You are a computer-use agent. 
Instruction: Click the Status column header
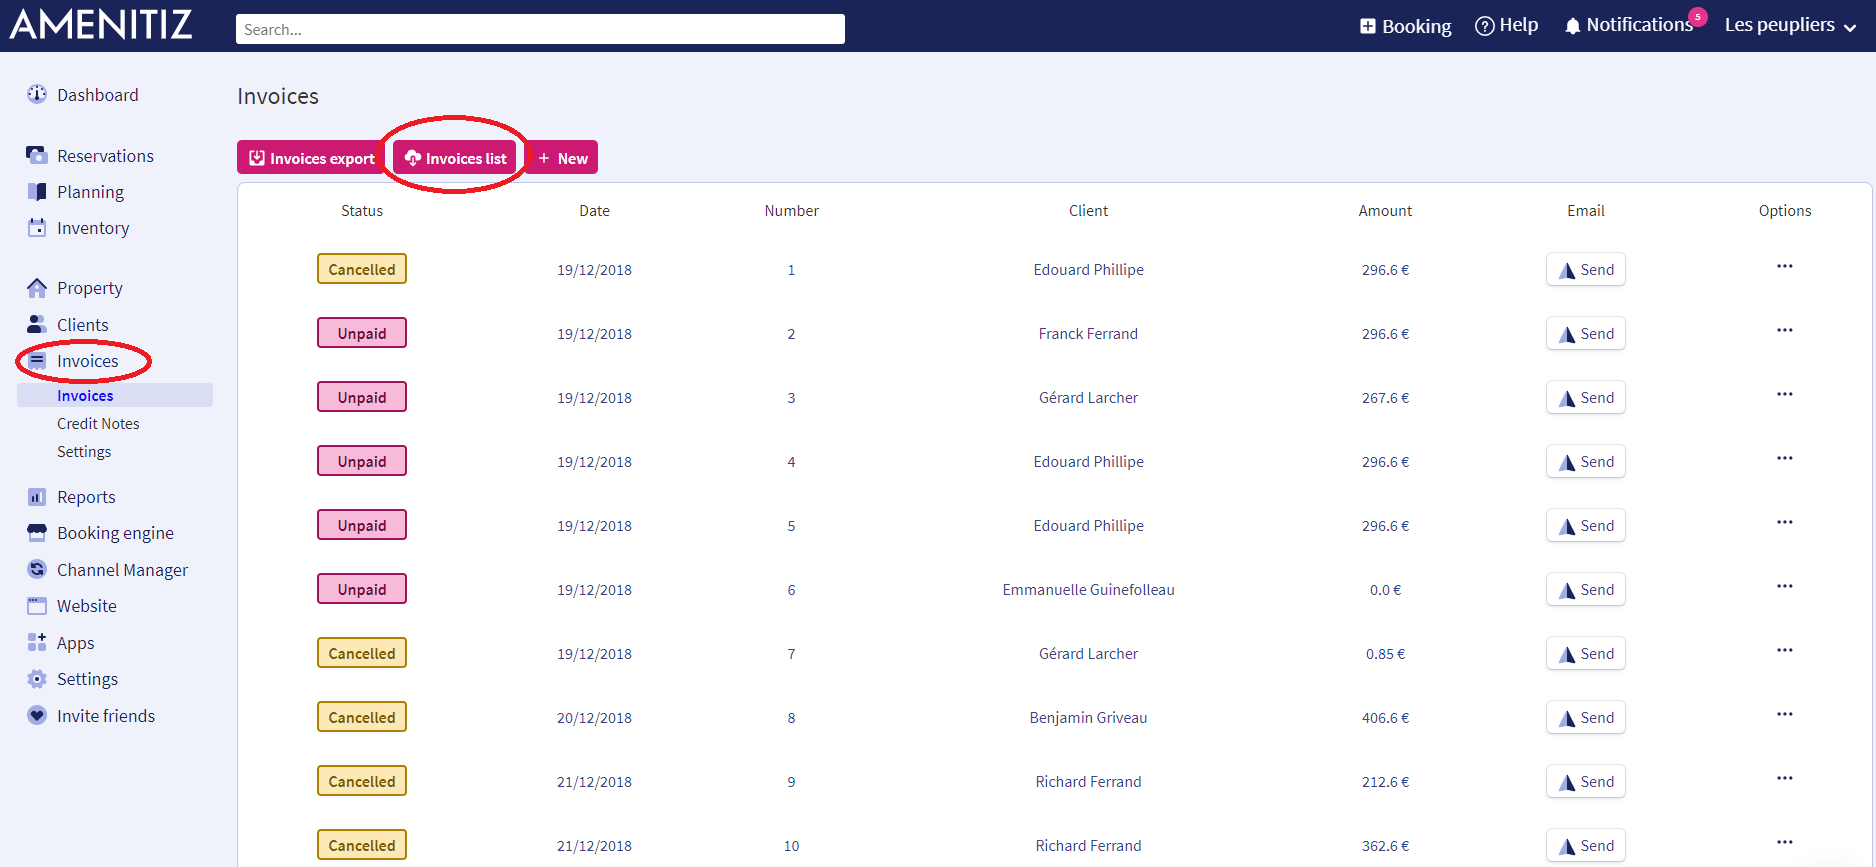tap(362, 211)
